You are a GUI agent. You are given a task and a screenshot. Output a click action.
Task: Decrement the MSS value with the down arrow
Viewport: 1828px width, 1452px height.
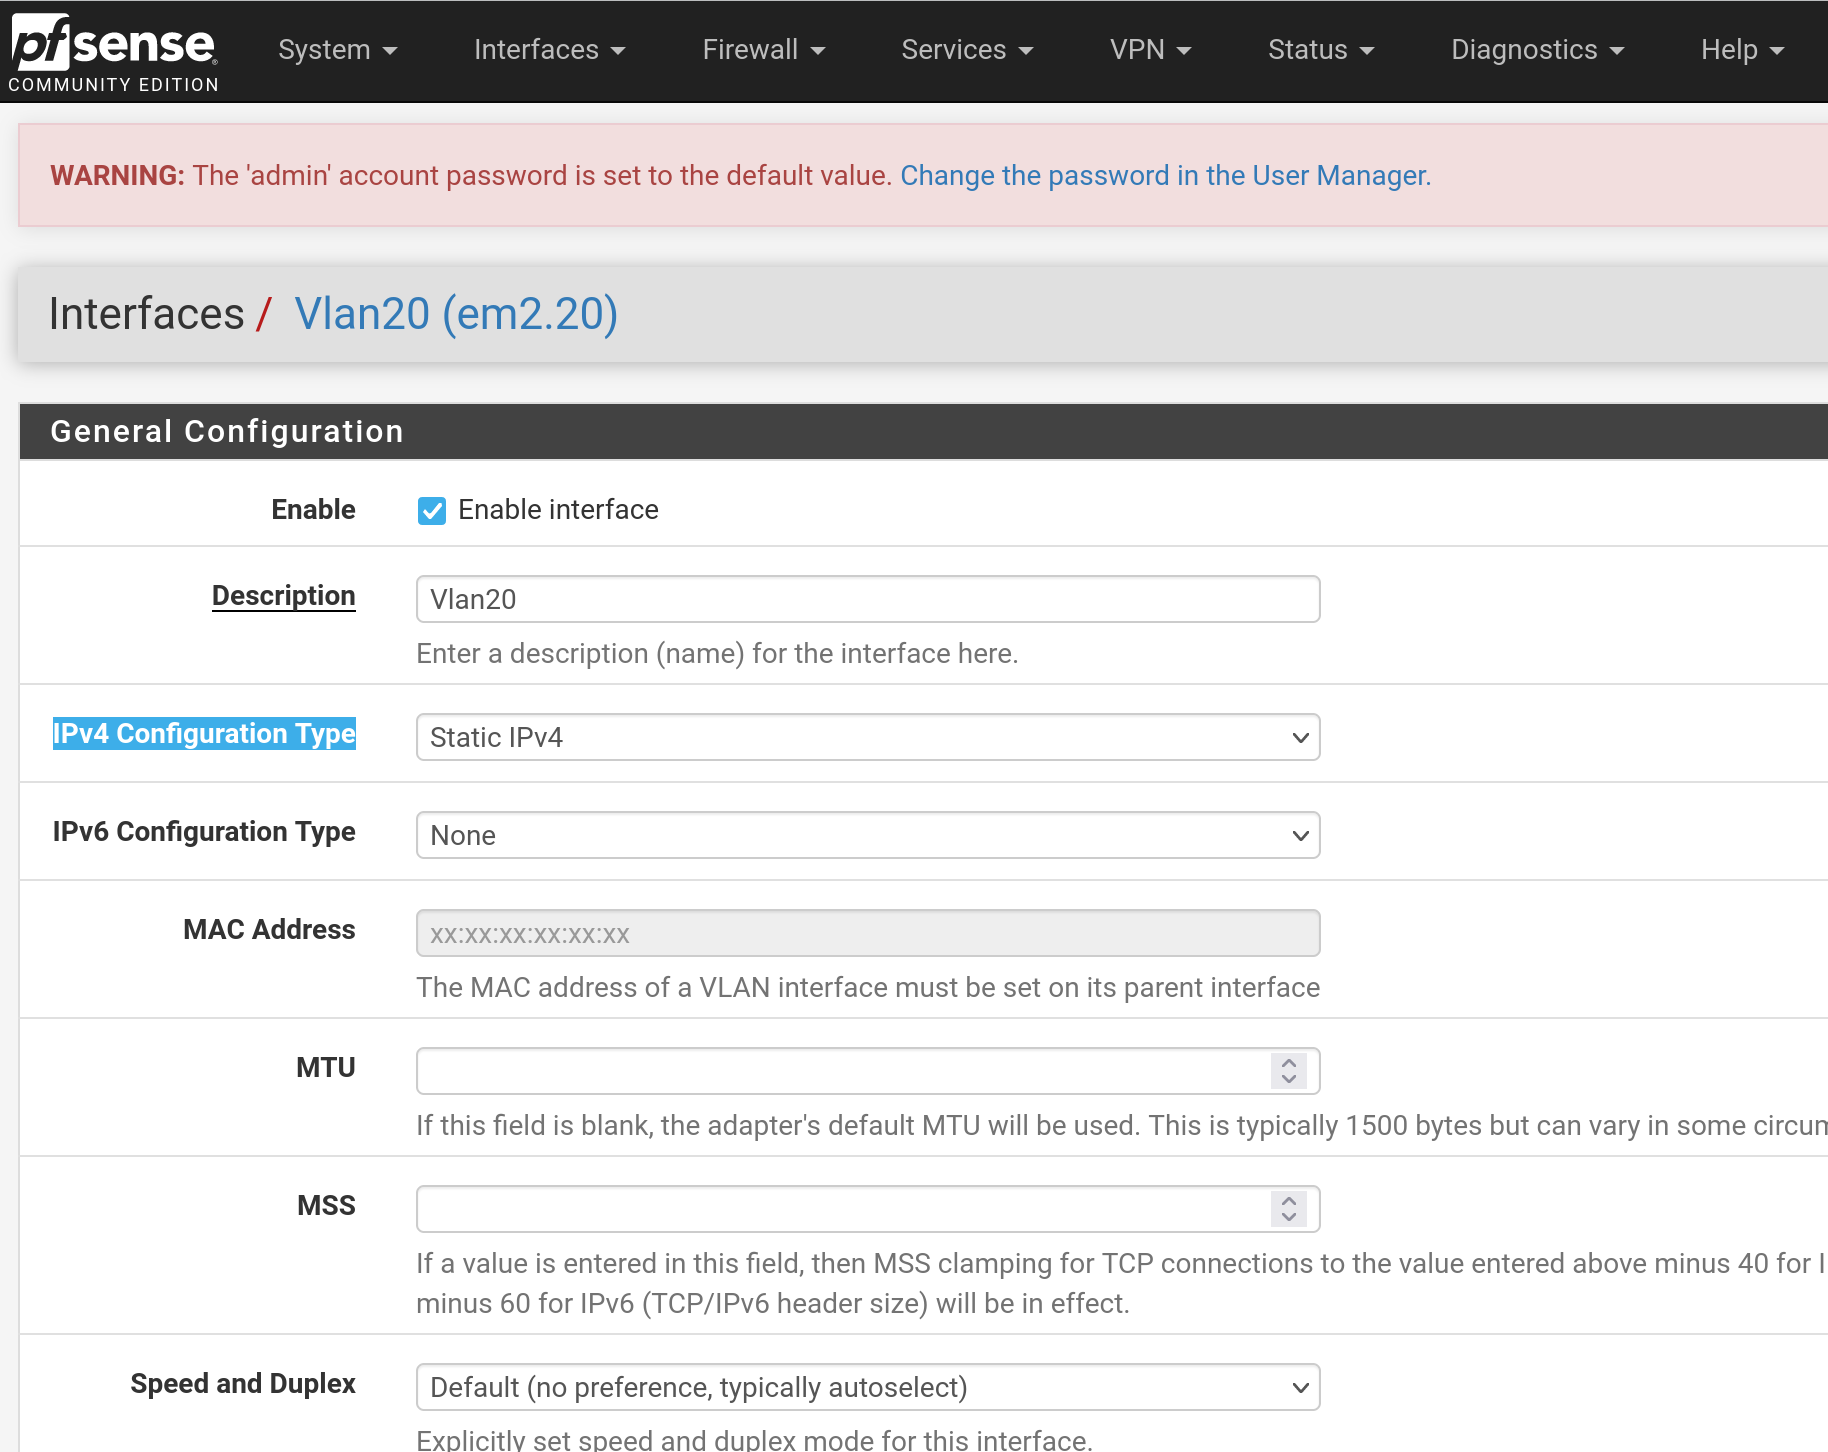[1289, 1217]
